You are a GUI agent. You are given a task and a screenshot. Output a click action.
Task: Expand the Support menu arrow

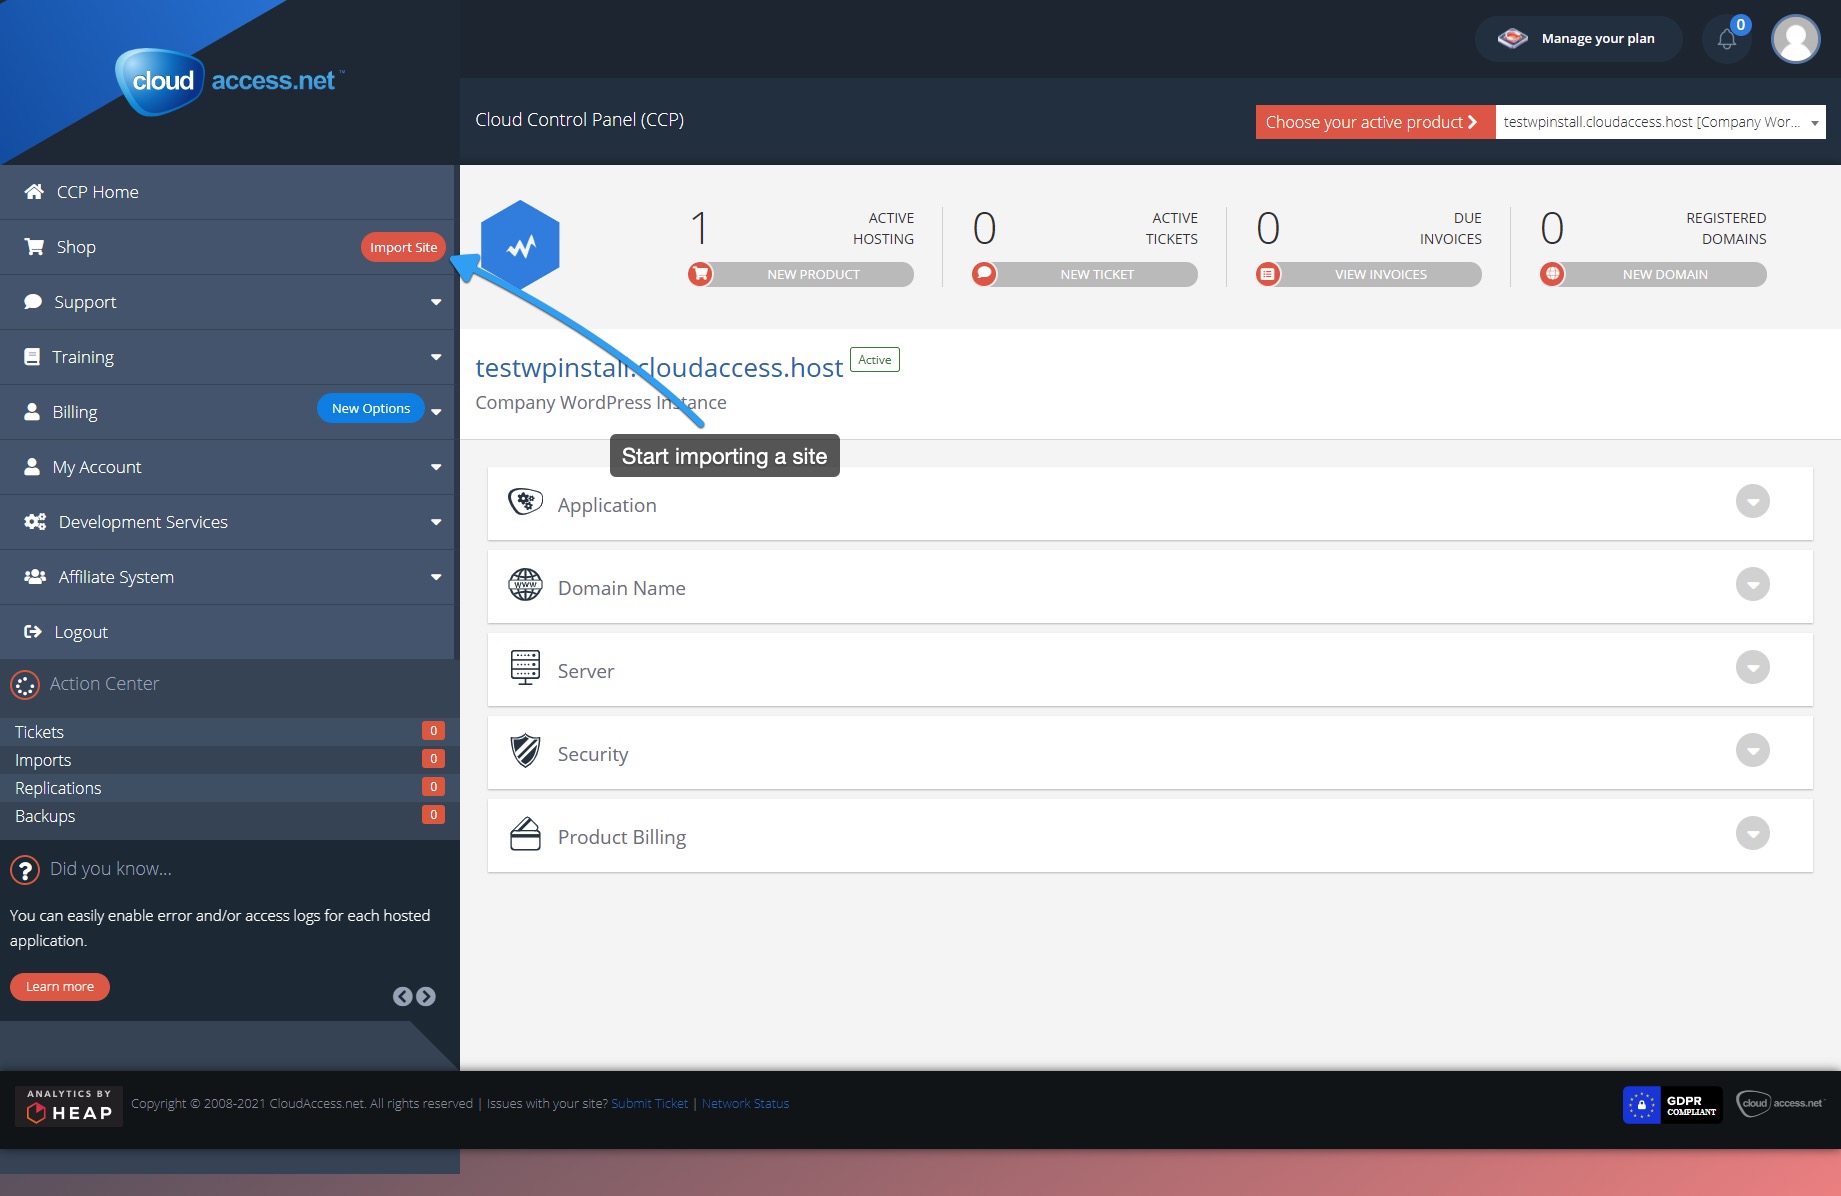click(436, 302)
